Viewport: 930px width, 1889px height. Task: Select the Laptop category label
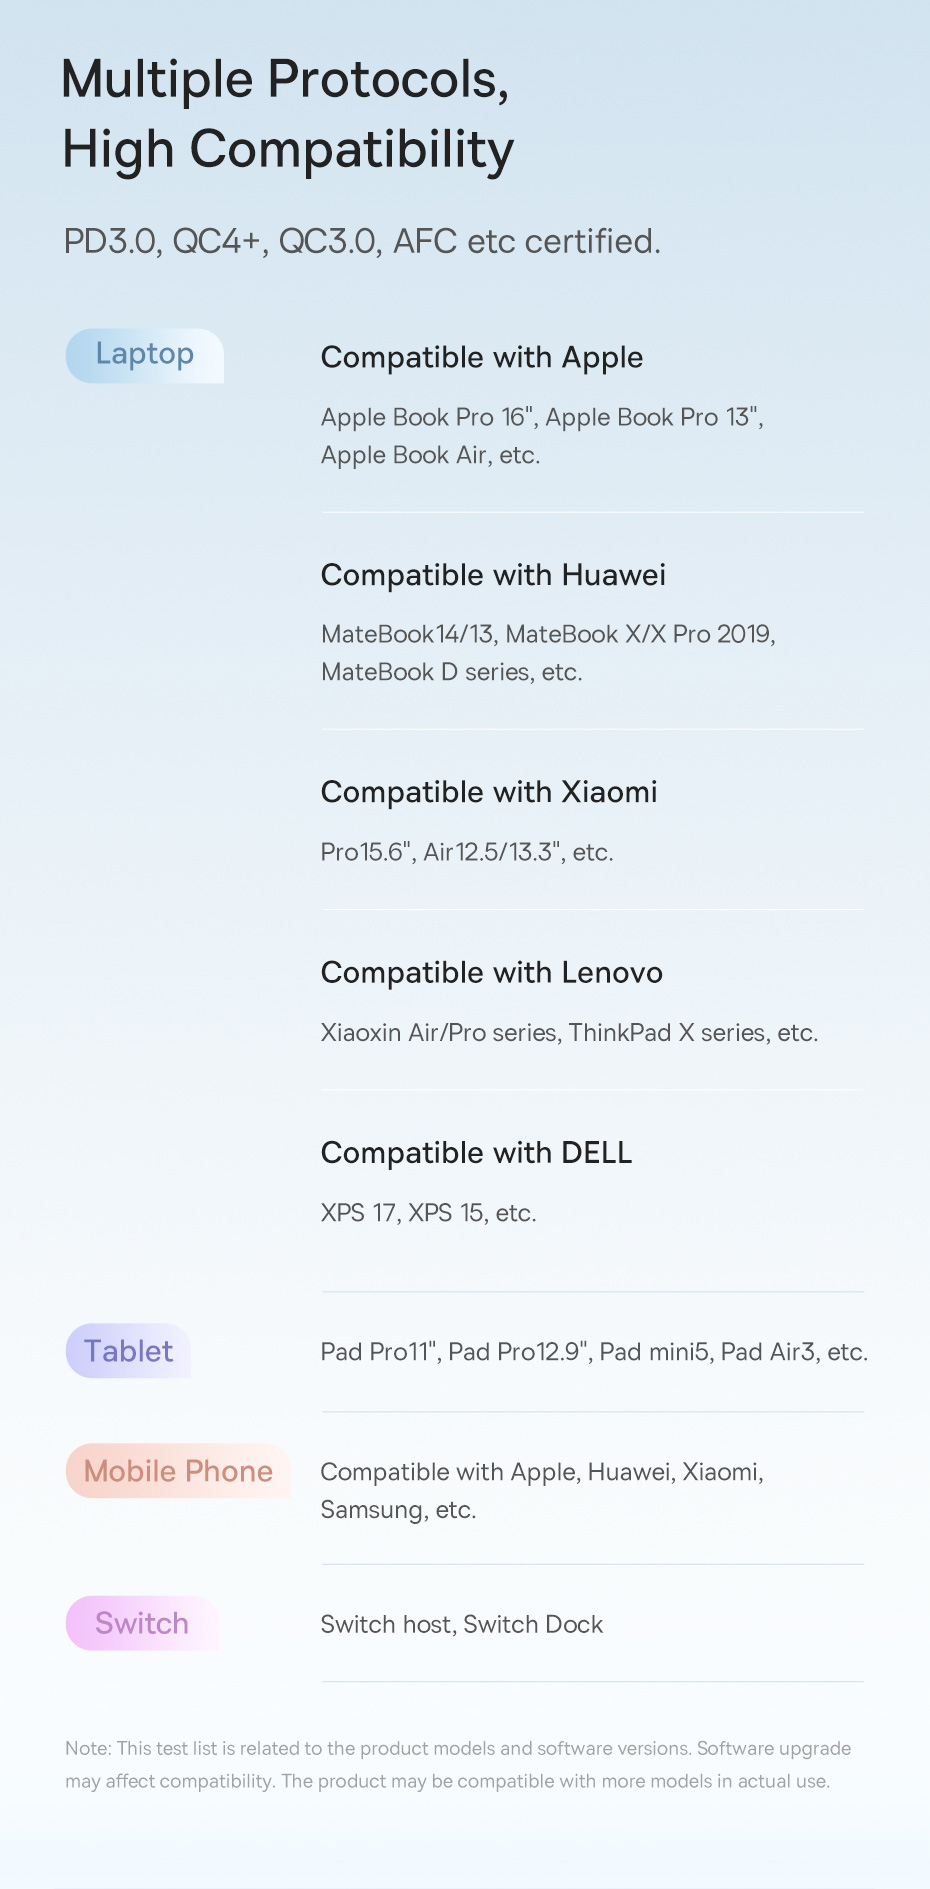pyautogui.click(x=145, y=355)
